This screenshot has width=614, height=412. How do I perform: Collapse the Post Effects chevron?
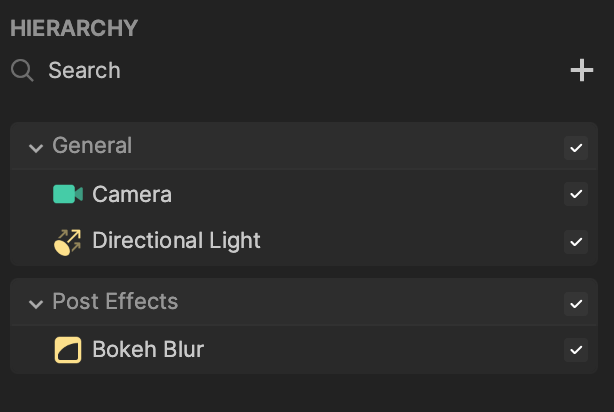(36, 304)
